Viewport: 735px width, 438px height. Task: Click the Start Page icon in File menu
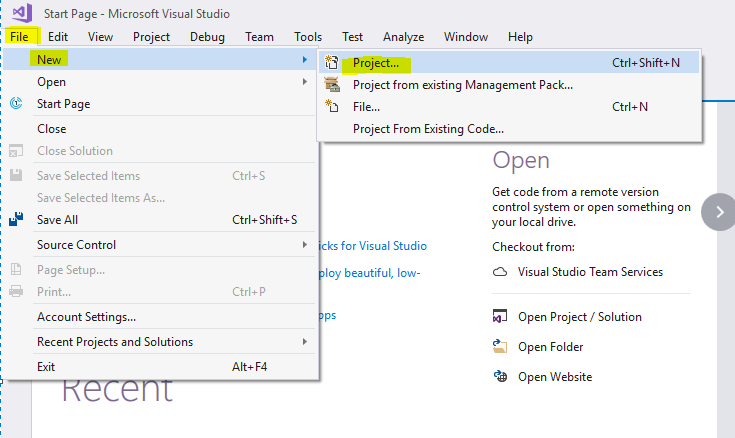pyautogui.click(x=16, y=103)
